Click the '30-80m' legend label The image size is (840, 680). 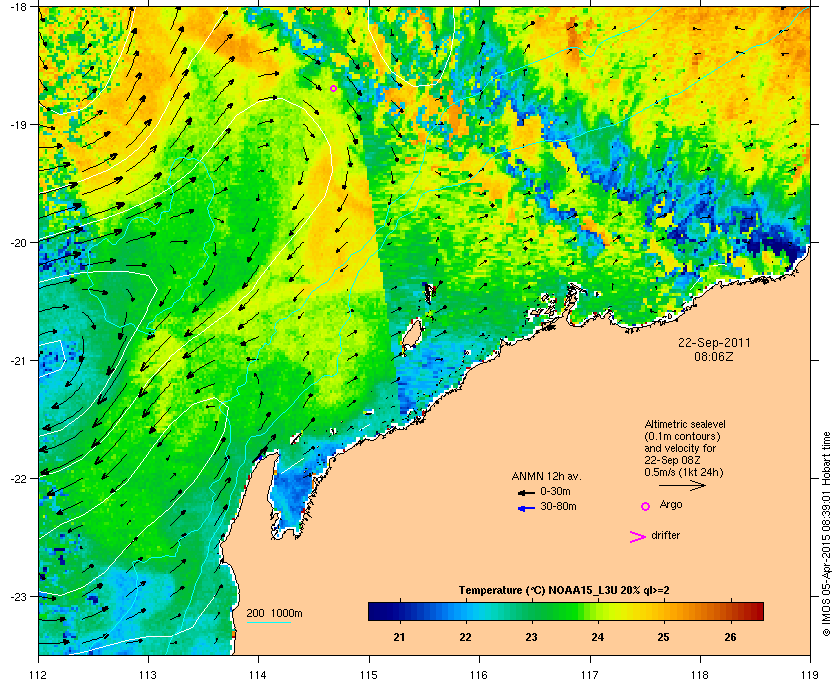click(558, 506)
